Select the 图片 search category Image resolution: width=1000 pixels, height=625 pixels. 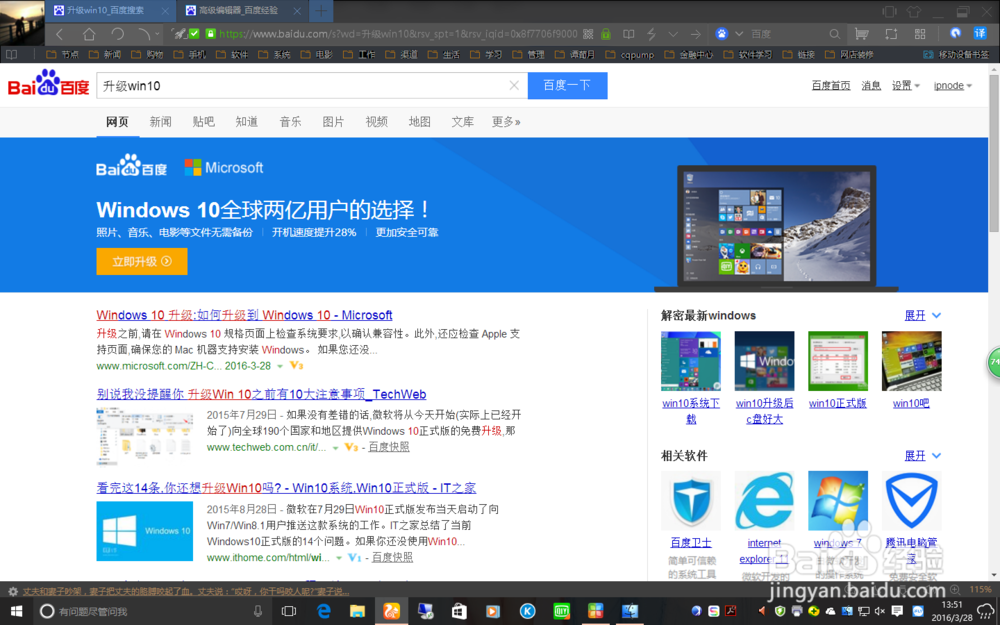(x=333, y=121)
